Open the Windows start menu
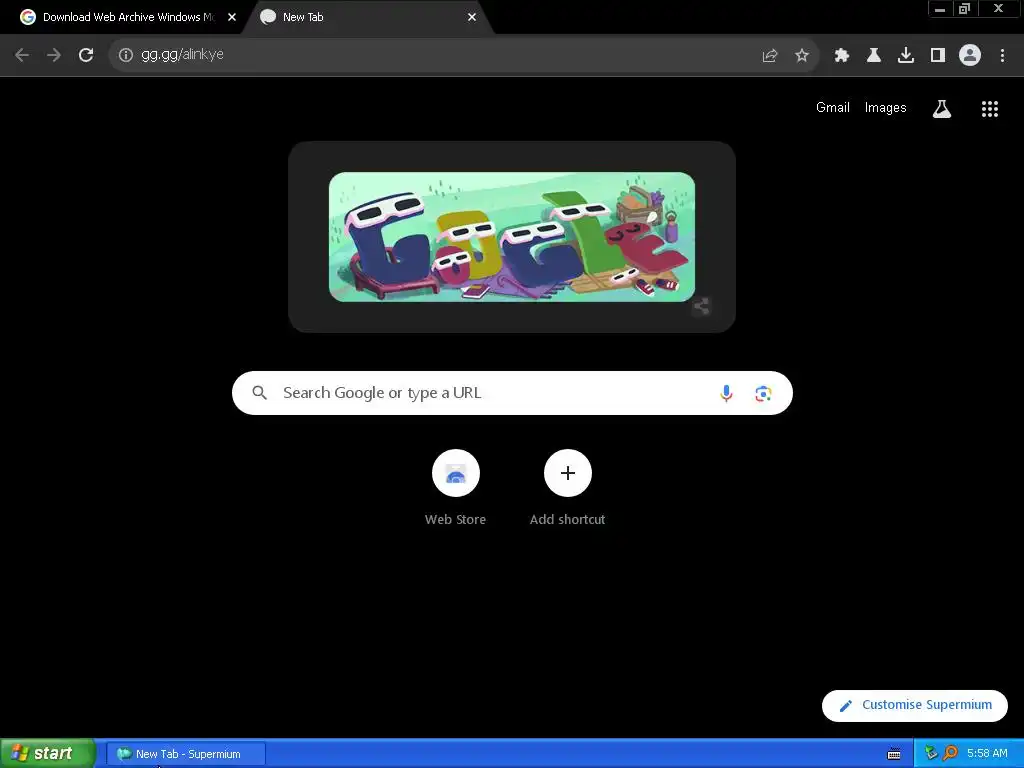This screenshot has height=768, width=1024. click(47, 754)
